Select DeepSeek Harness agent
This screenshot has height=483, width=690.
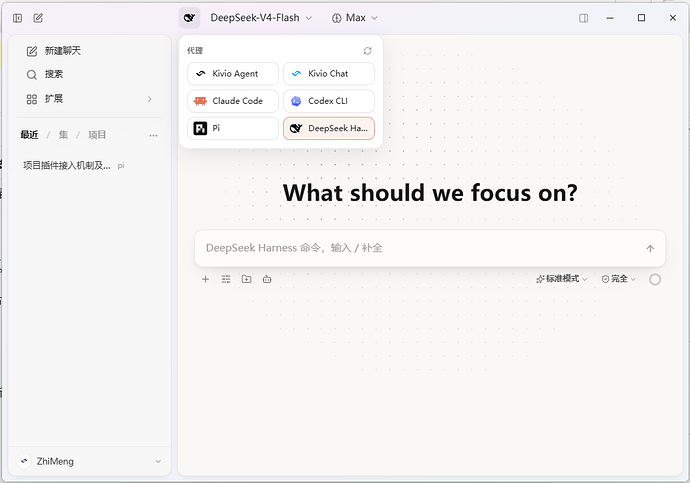pyautogui.click(x=329, y=128)
